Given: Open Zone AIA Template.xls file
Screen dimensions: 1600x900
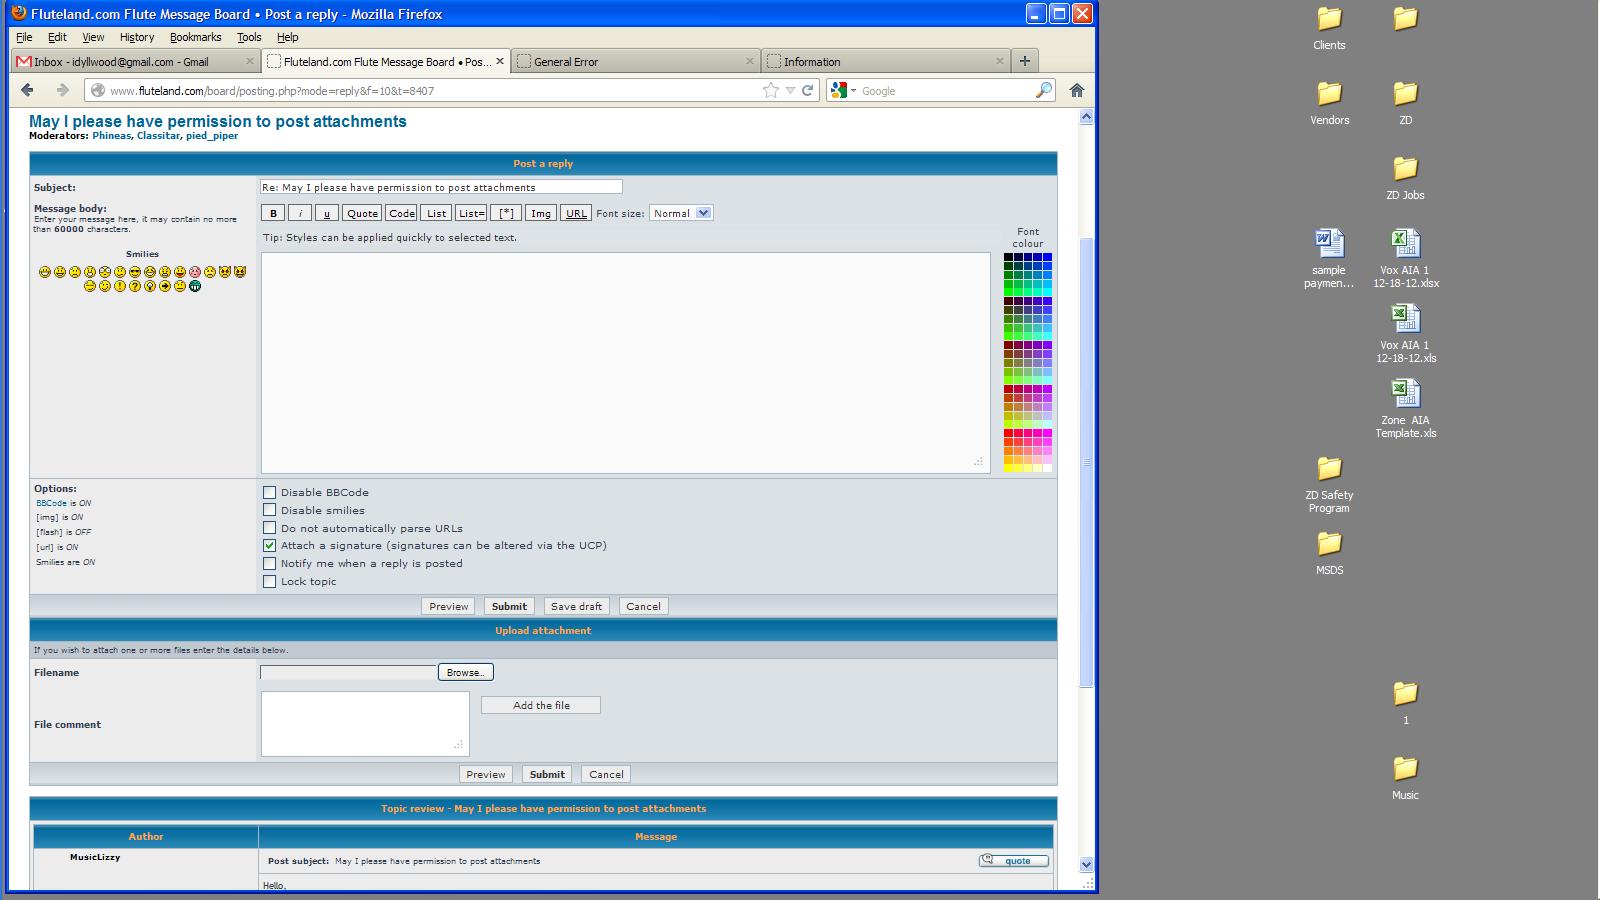Looking at the screenshot, I should pos(1405,409).
